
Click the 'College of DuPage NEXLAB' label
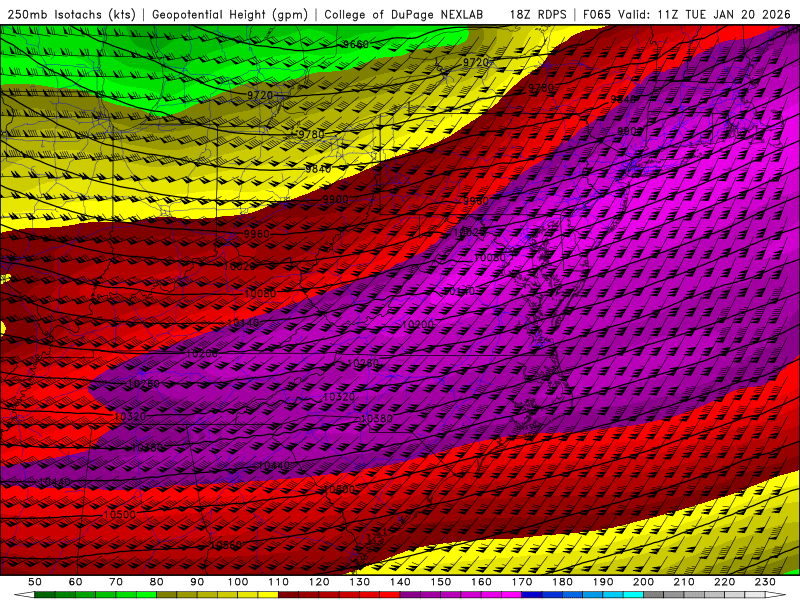[404, 14]
